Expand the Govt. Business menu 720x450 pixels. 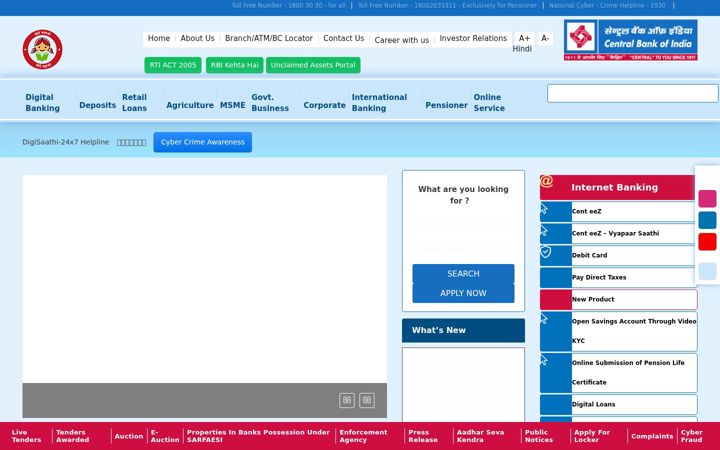(270, 102)
